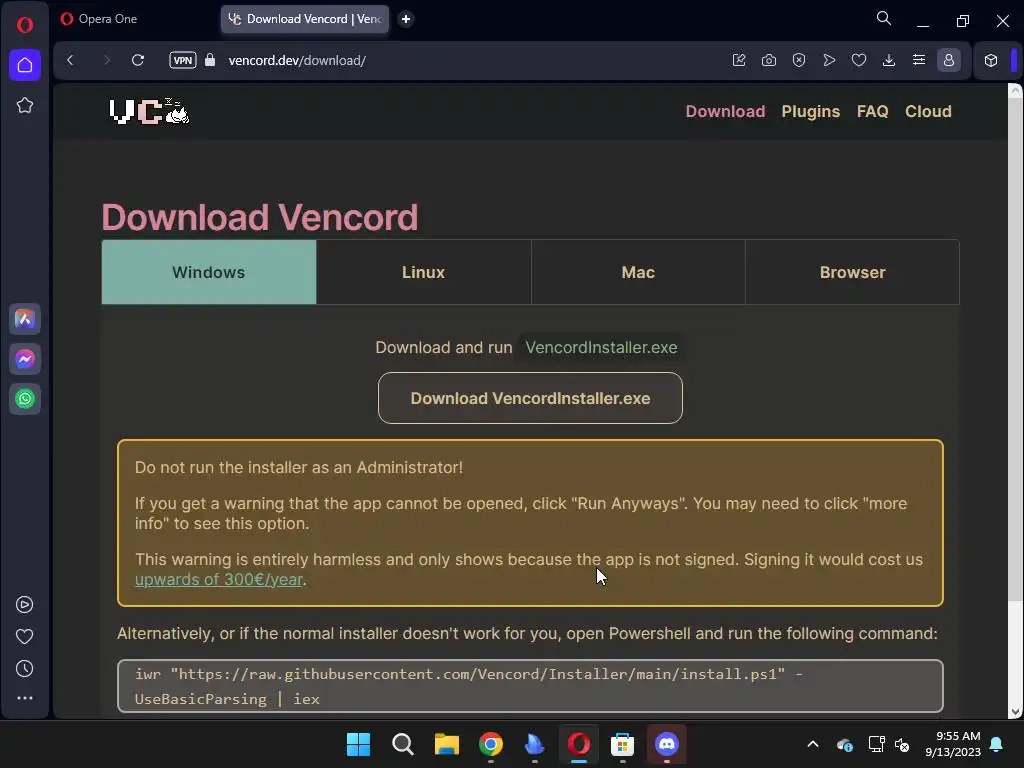Screen dimensions: 1024x768
Task: Reload the Vencord download page
Action: point(138,60)
